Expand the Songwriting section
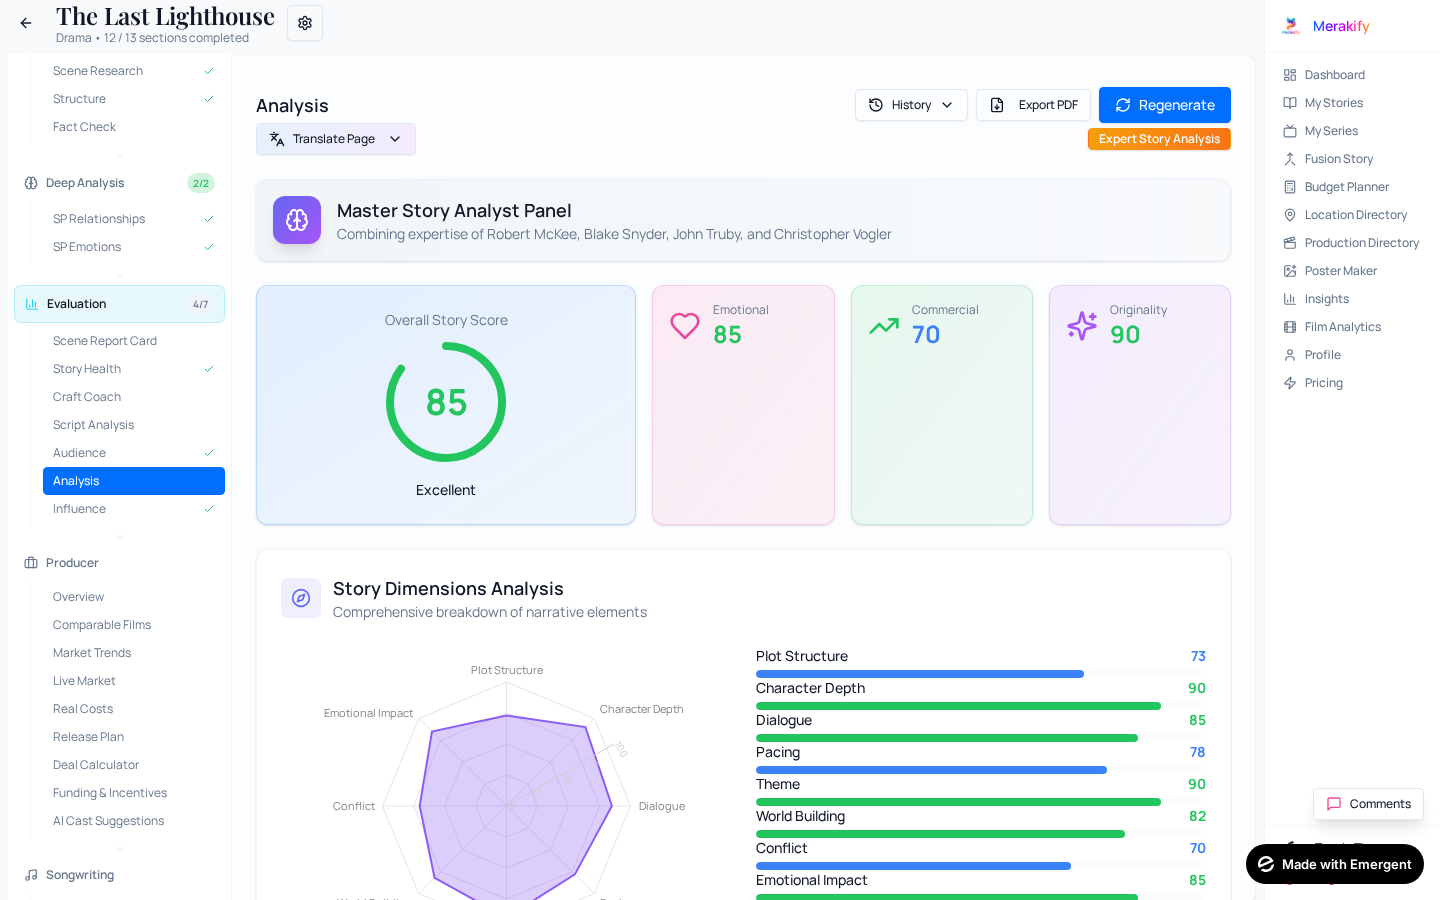Screen dimensions: 1440x900 [119, 875]
